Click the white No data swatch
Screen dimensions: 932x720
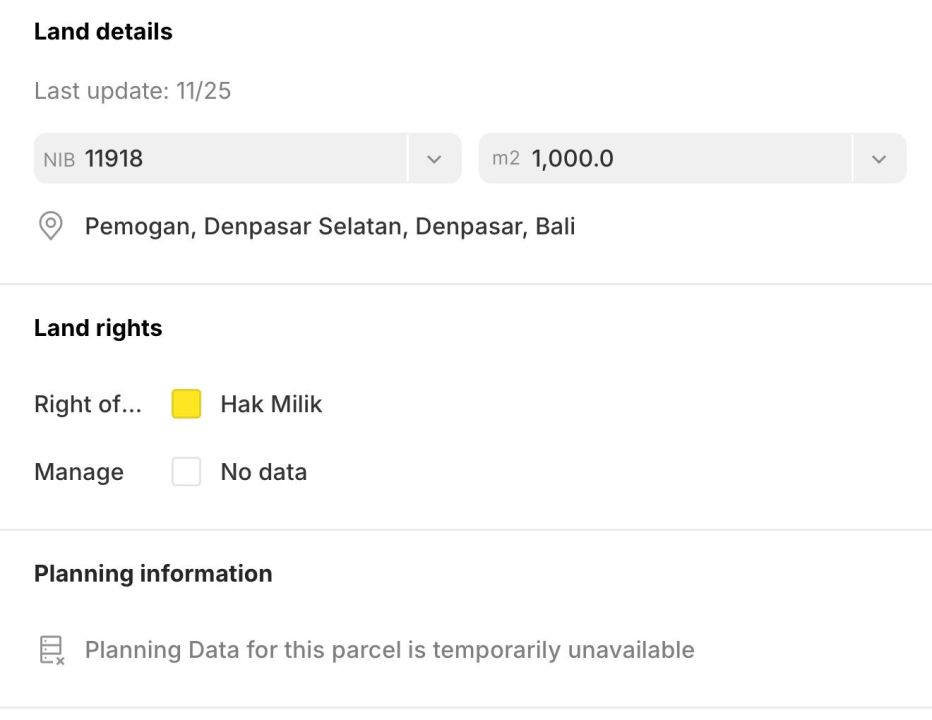tap(186, 472)
